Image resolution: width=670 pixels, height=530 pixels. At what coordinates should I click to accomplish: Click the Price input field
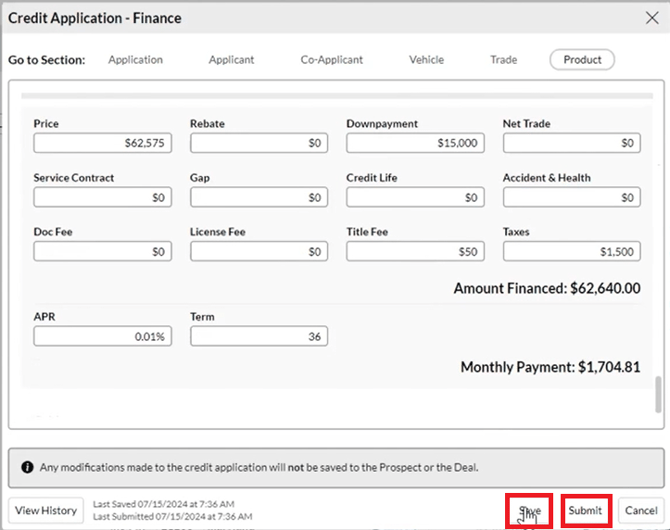[103, 144]
